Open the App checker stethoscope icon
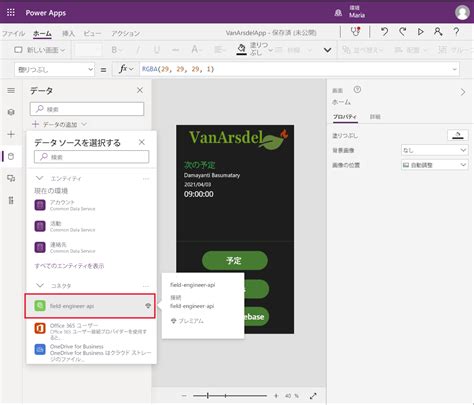Screen dimensions: 474x405 [355, 32]
